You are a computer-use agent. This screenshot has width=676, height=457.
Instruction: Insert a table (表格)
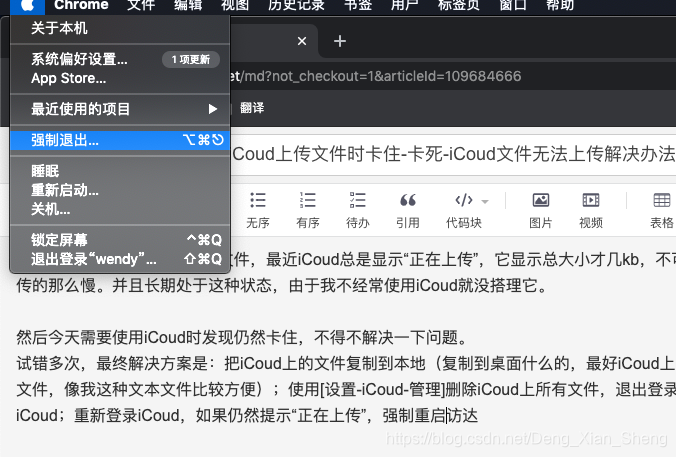pyautogui.click(x=662, y=210)
